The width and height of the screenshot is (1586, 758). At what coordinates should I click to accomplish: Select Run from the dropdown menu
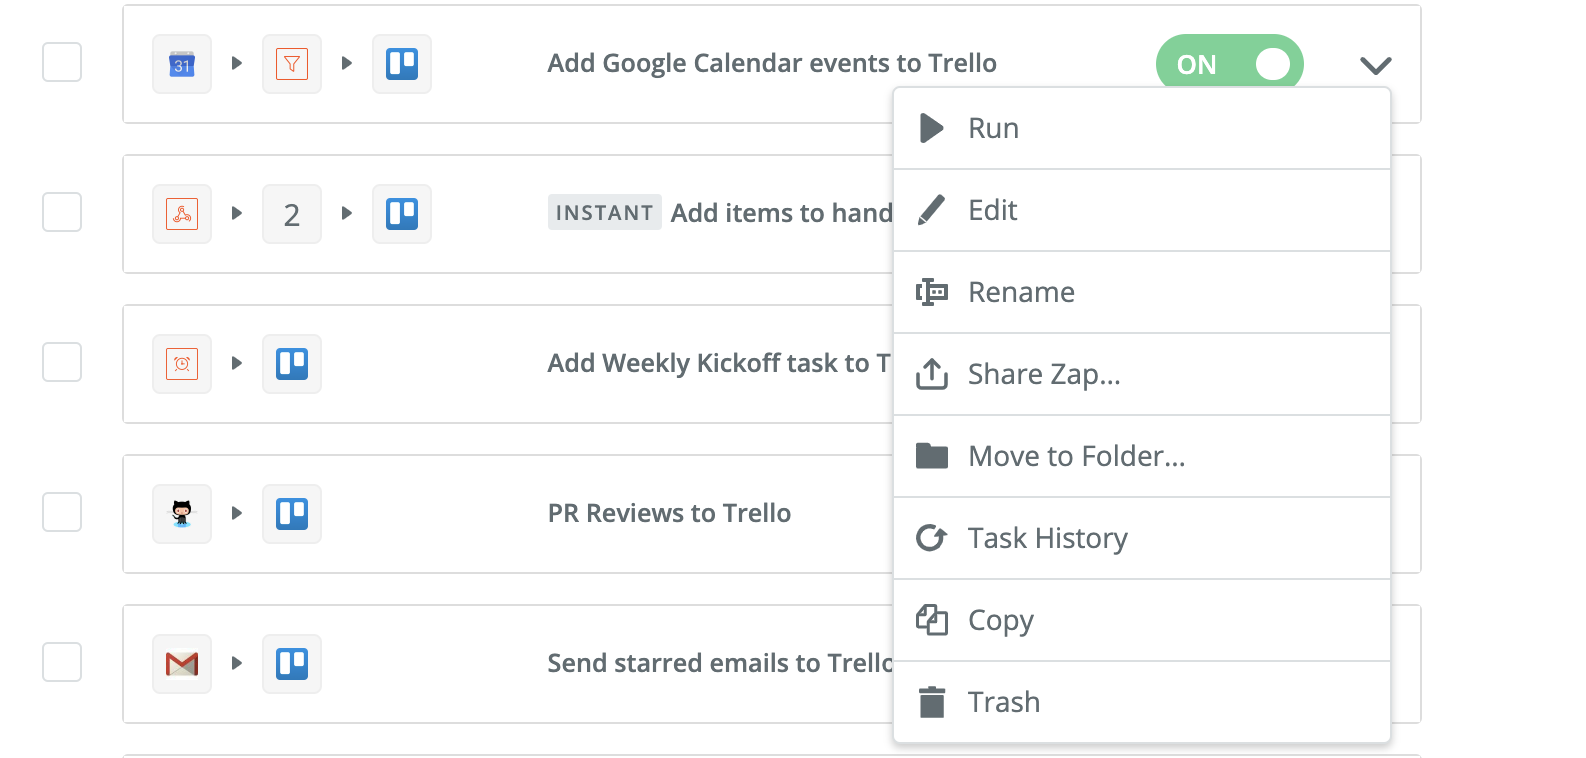click(993, 128)
